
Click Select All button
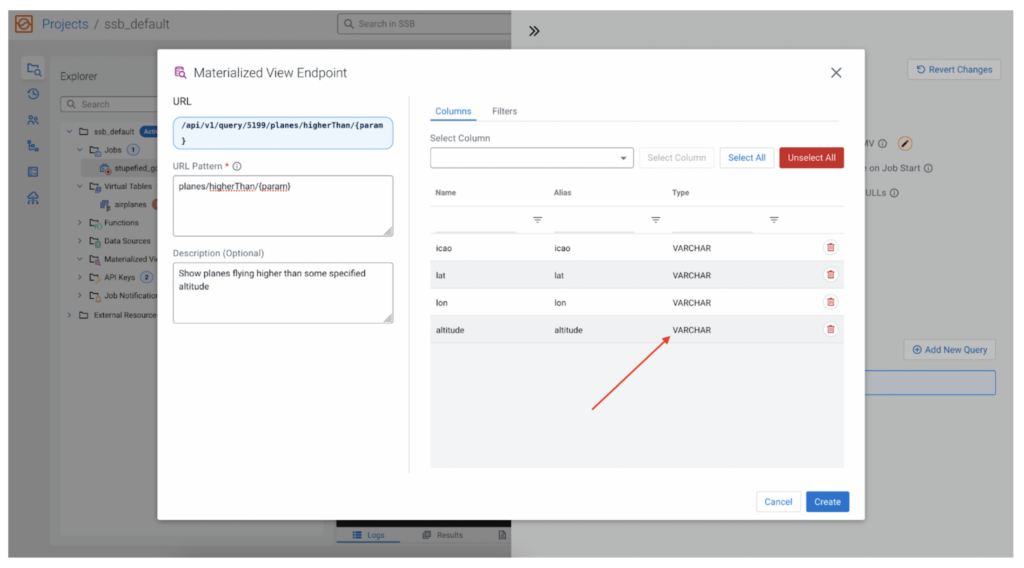click(x=746, y=158)
